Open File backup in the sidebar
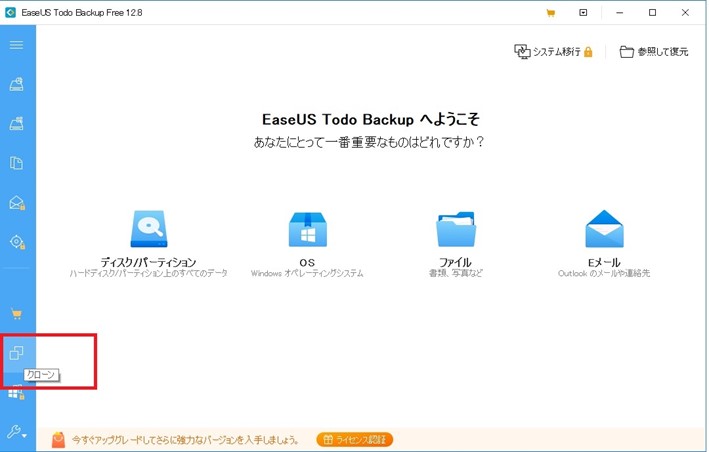 pos(17,163)
